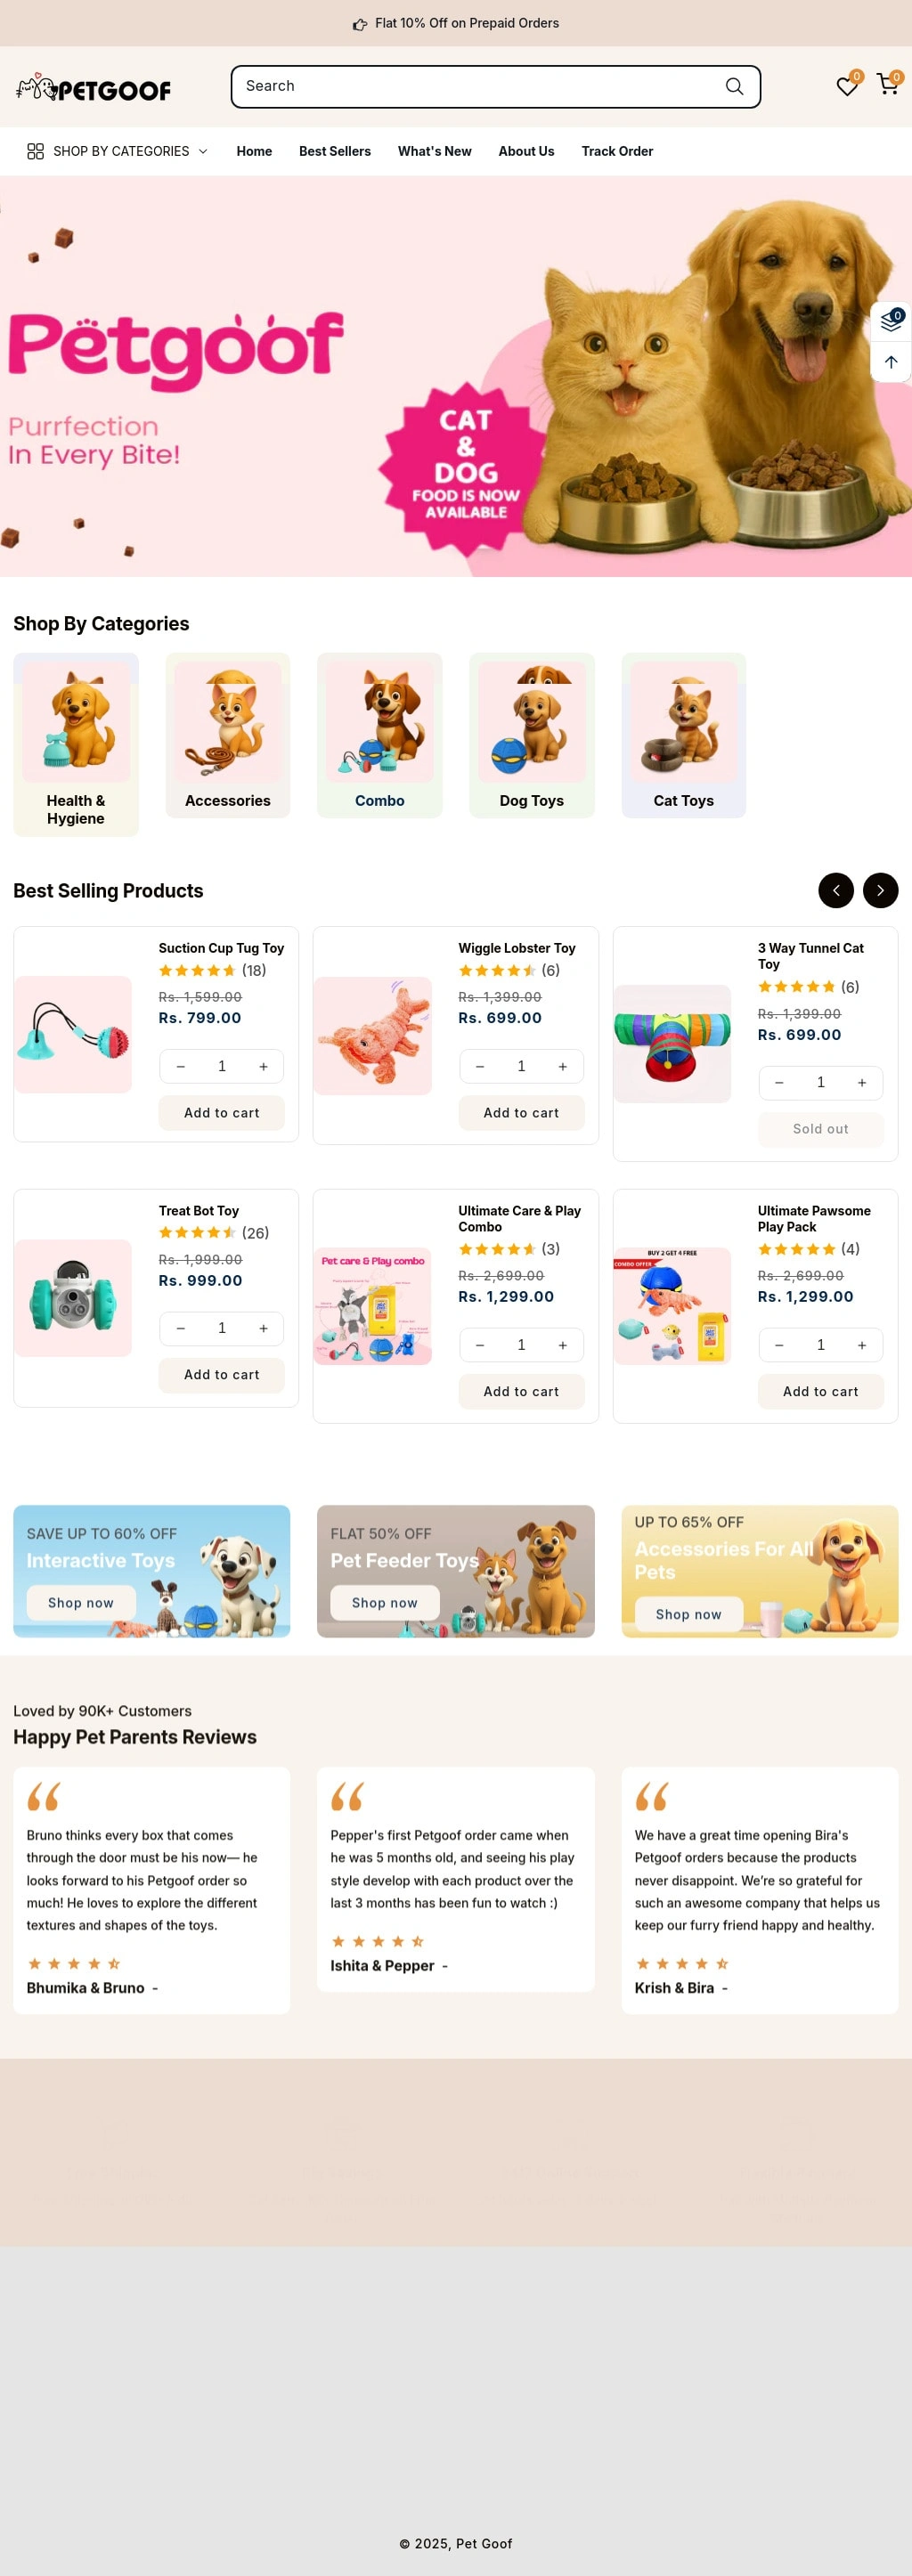Open the shopping cart icon

tap(887, 85)
